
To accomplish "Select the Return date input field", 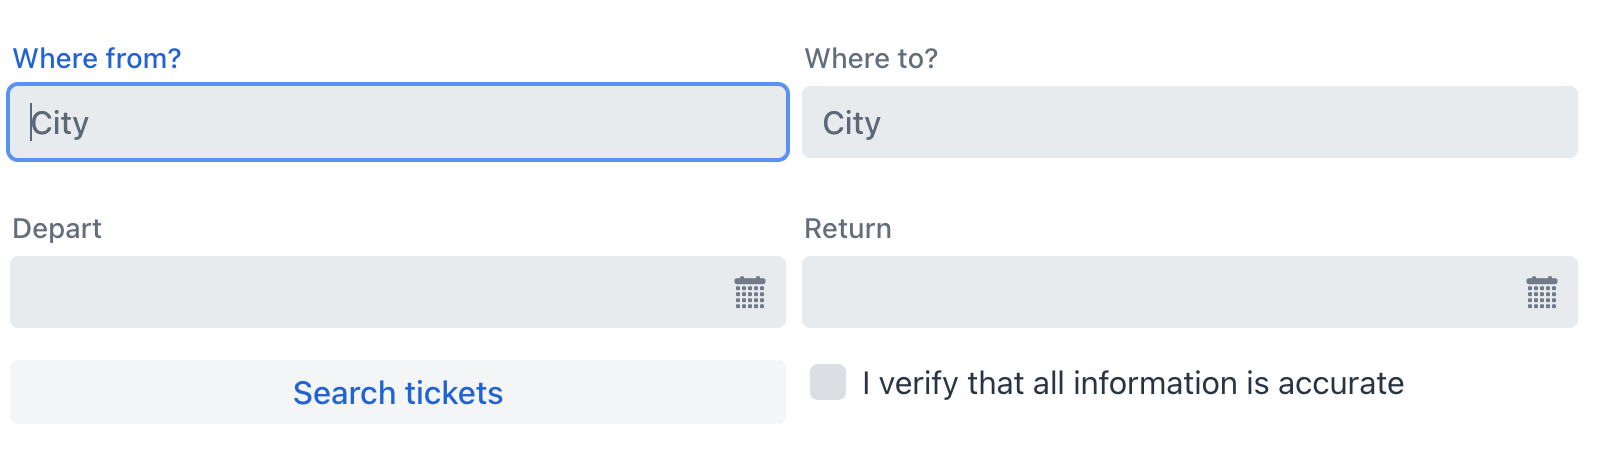I will pos(1160,292).
